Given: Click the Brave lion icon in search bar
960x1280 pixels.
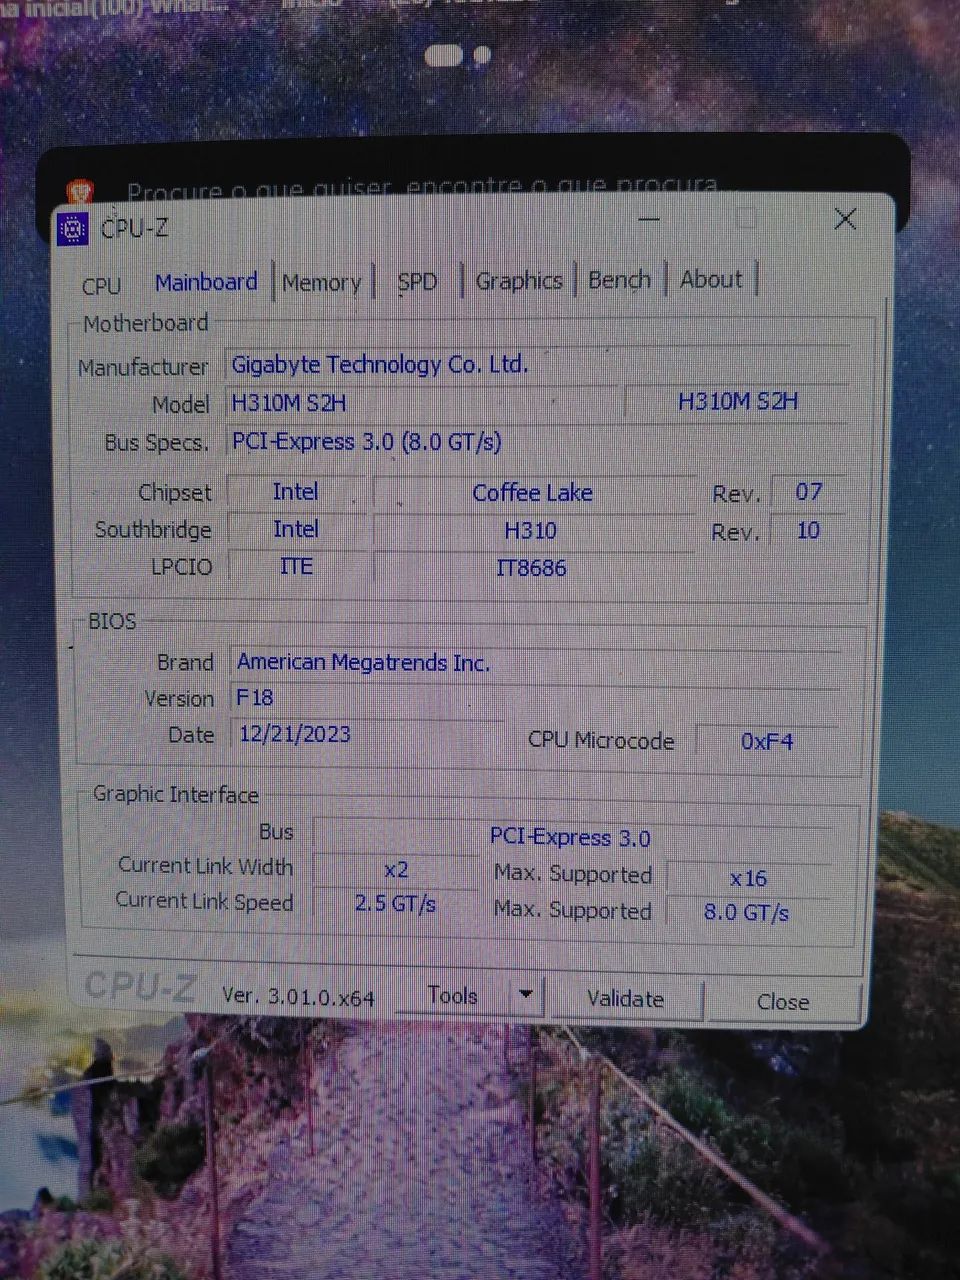Looking at the screenshot, I should pos(80,191).
